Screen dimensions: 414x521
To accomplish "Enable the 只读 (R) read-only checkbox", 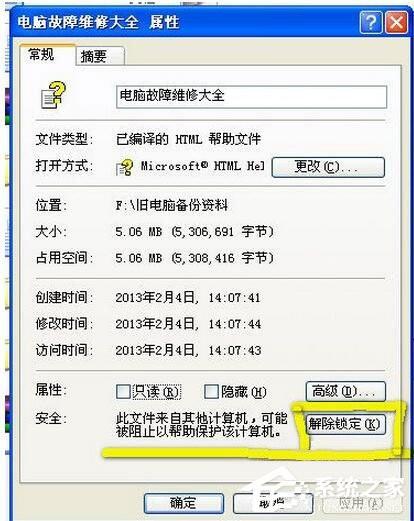I will coord(123,392).
